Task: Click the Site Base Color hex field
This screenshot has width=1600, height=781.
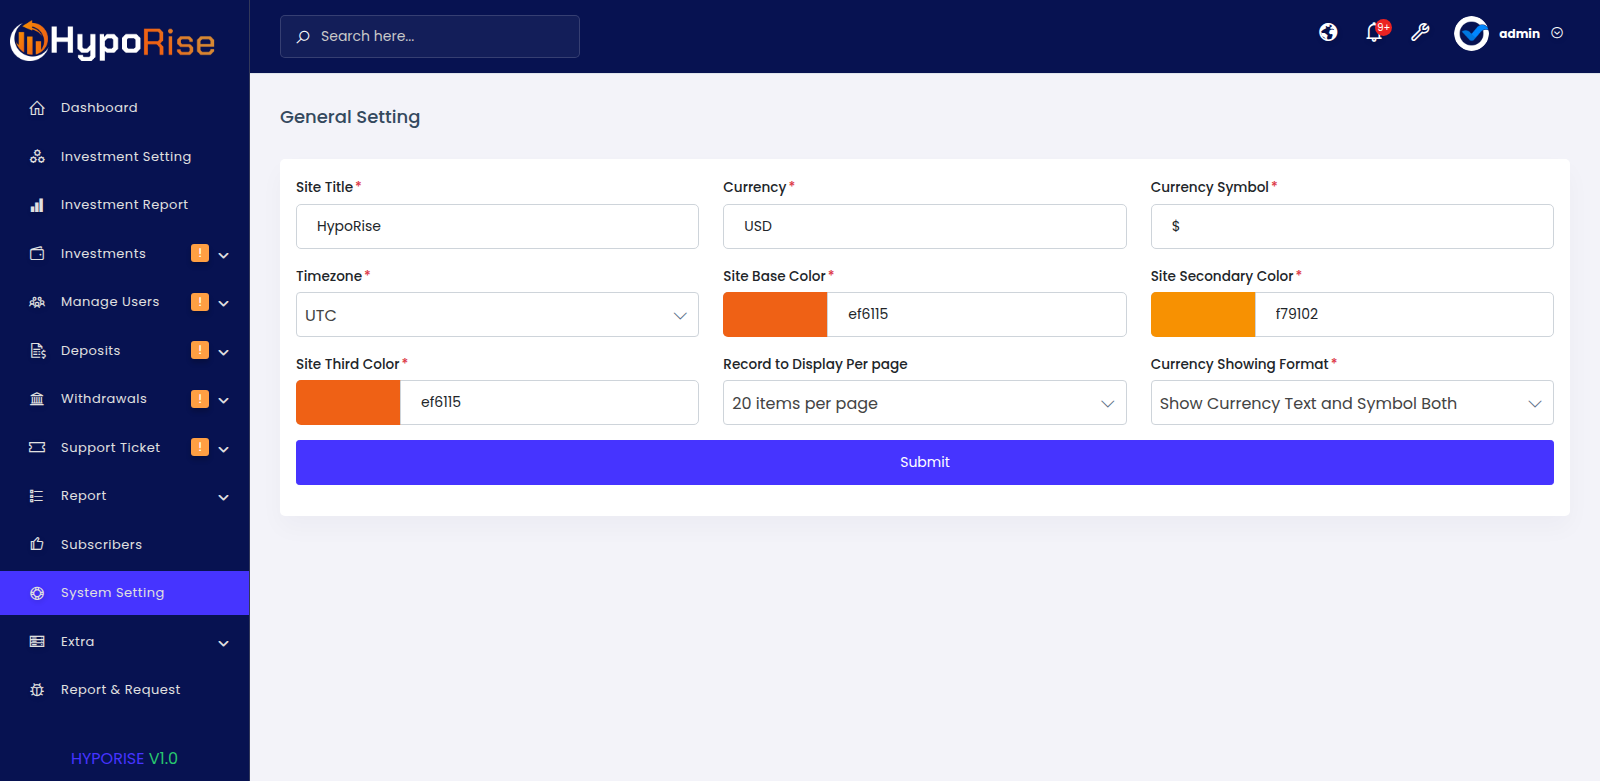Action: pos(977,314)
